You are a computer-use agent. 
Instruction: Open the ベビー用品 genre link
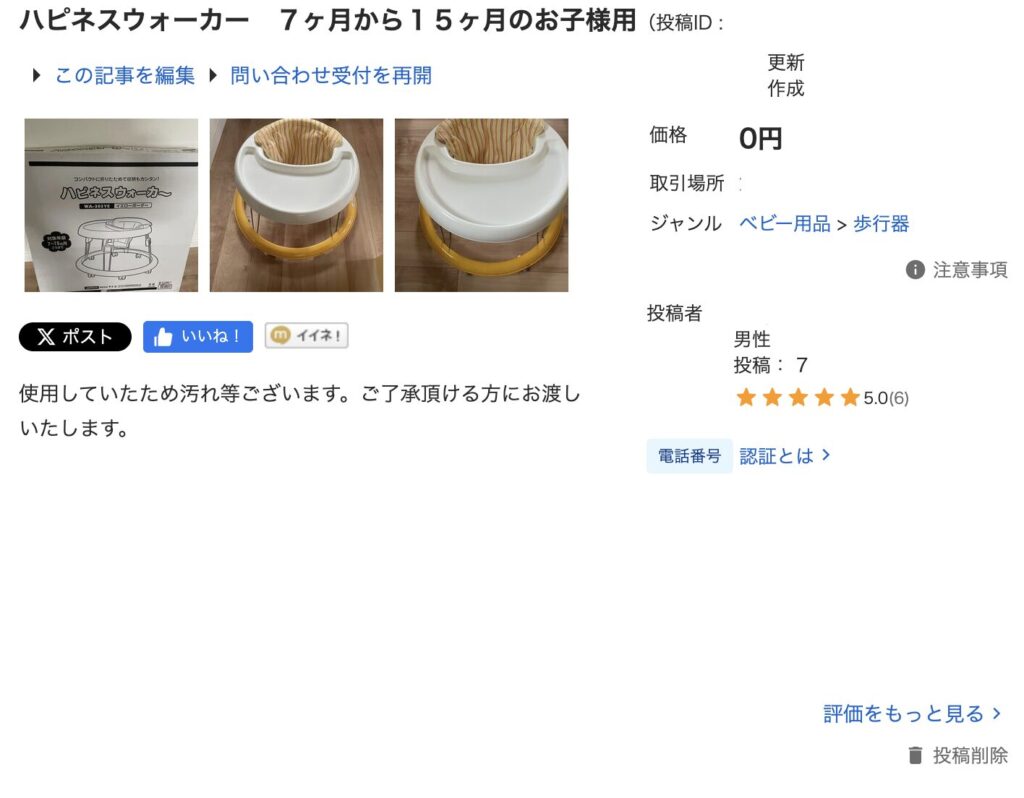(x=784, y=224)
